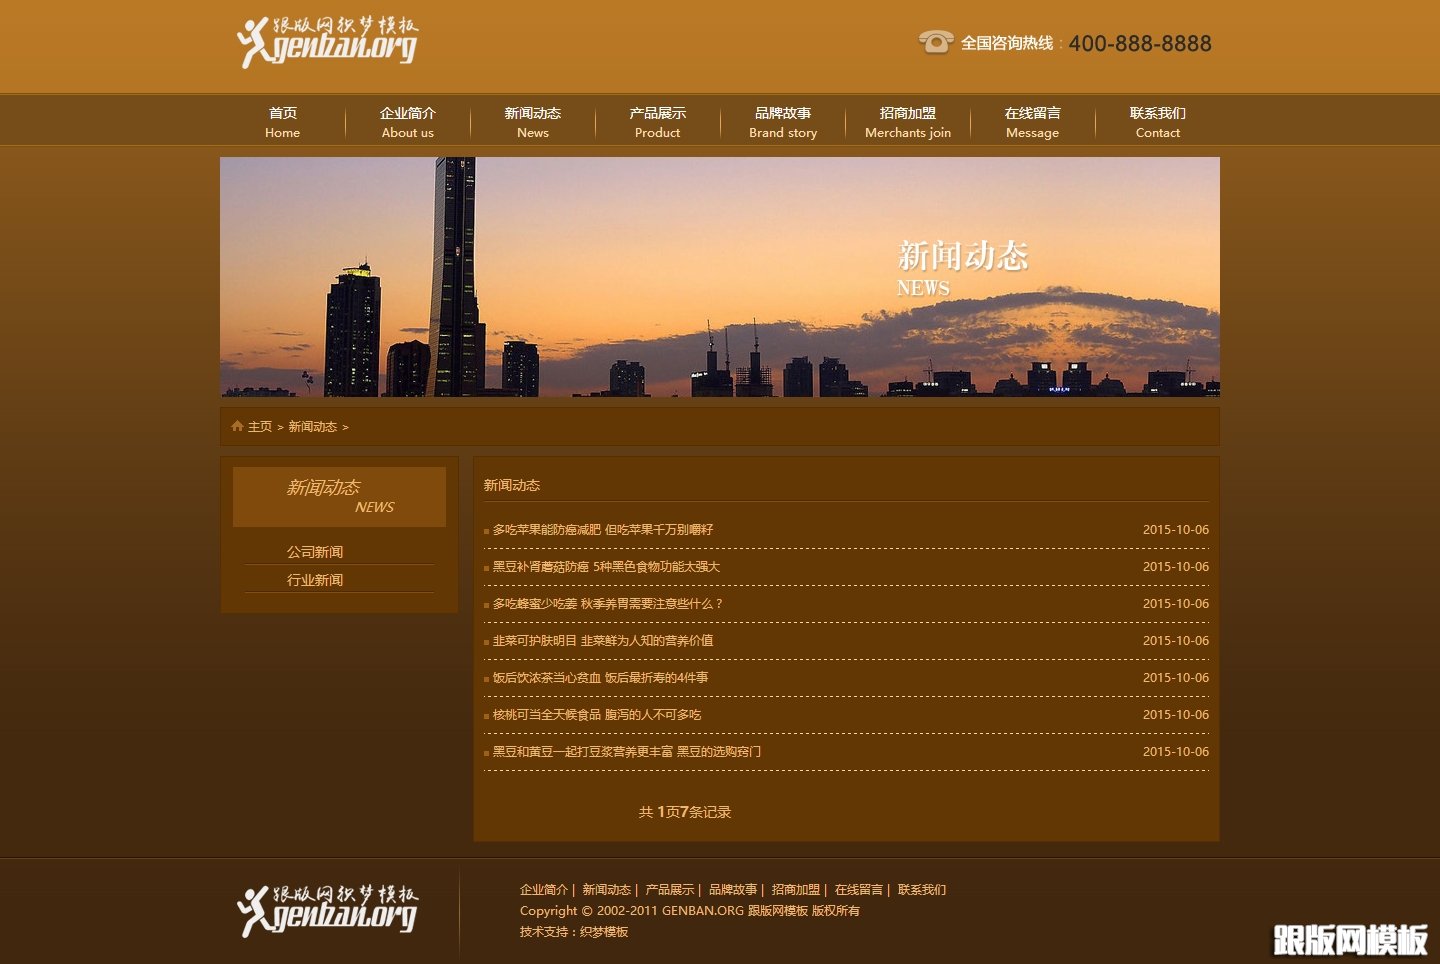Click the home icon in breadcrumb
1440x964 pixels.
(x=237, y=426)
